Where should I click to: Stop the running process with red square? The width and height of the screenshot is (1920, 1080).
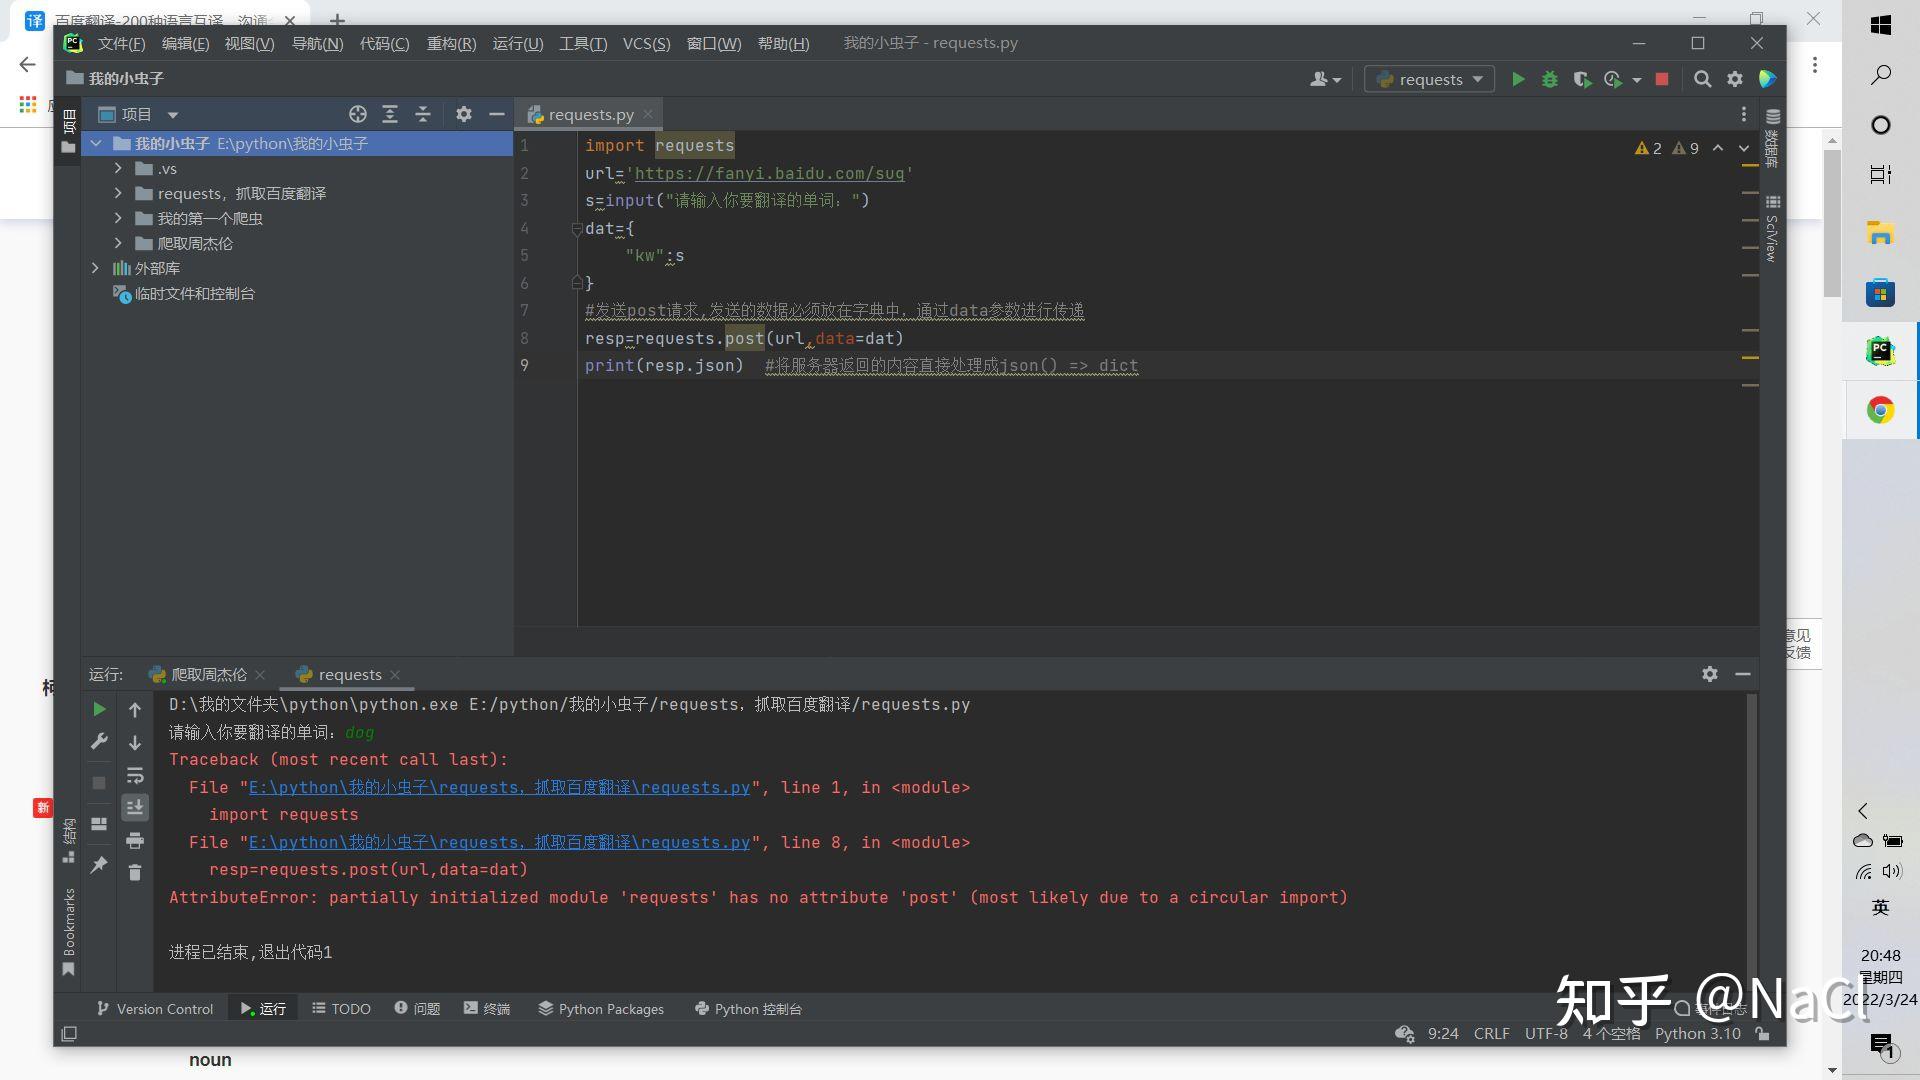click(x=1662, y=79)
